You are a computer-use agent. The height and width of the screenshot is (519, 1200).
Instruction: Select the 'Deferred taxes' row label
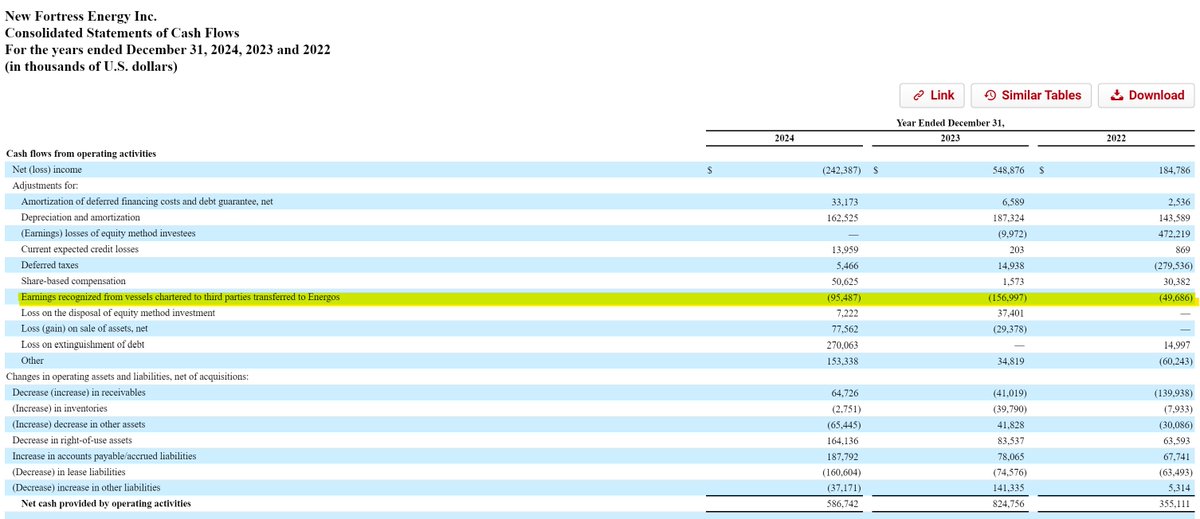pyautogui.click(x=50, y=265)
